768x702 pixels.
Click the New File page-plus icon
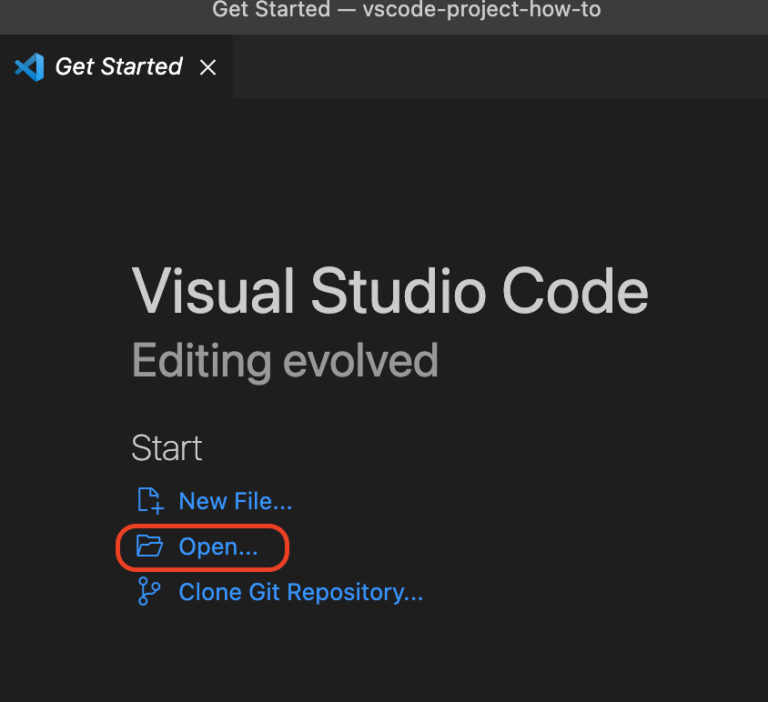click(x=150, y=501)
